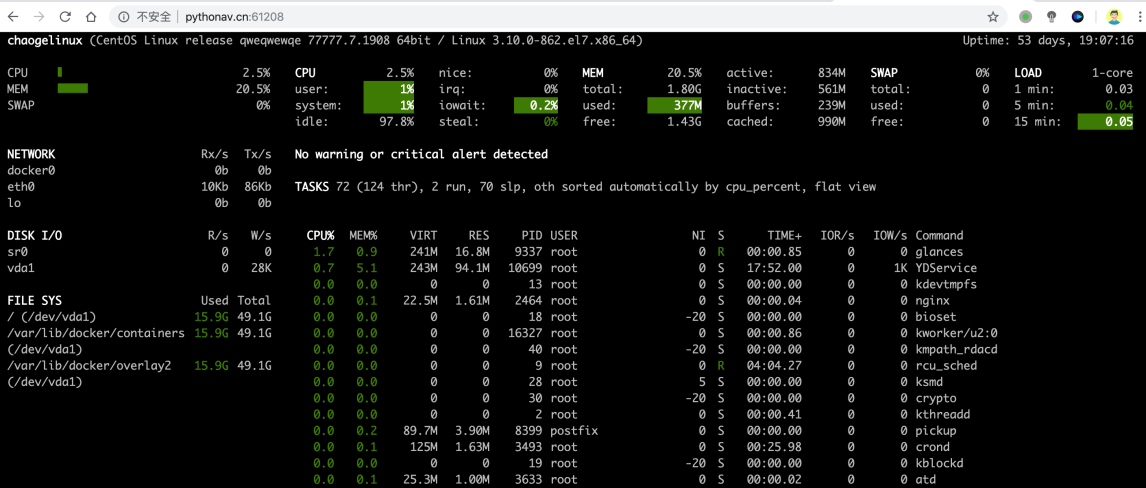Click the VIRT column header

(x=423, y=235)
